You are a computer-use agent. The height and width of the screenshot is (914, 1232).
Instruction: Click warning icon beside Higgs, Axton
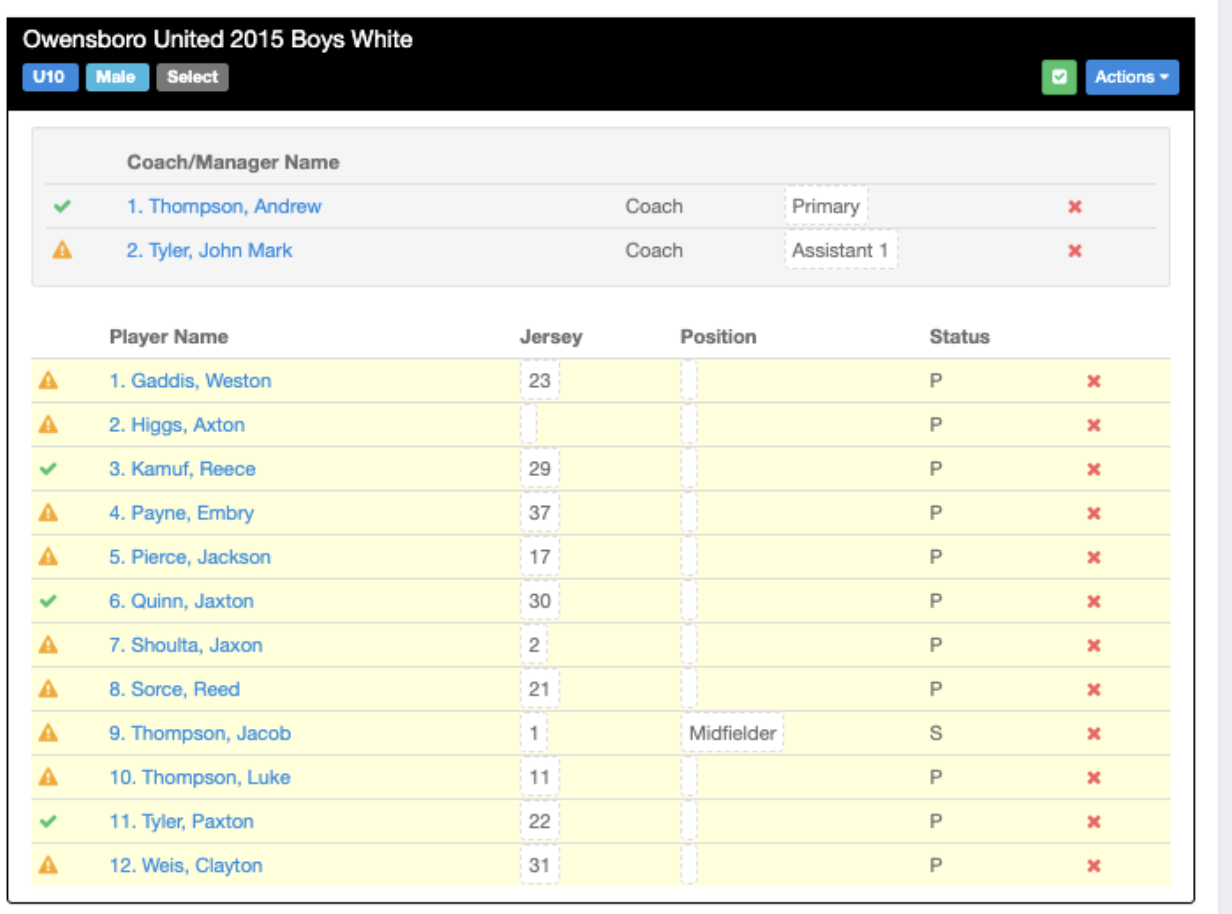(48, 425)
